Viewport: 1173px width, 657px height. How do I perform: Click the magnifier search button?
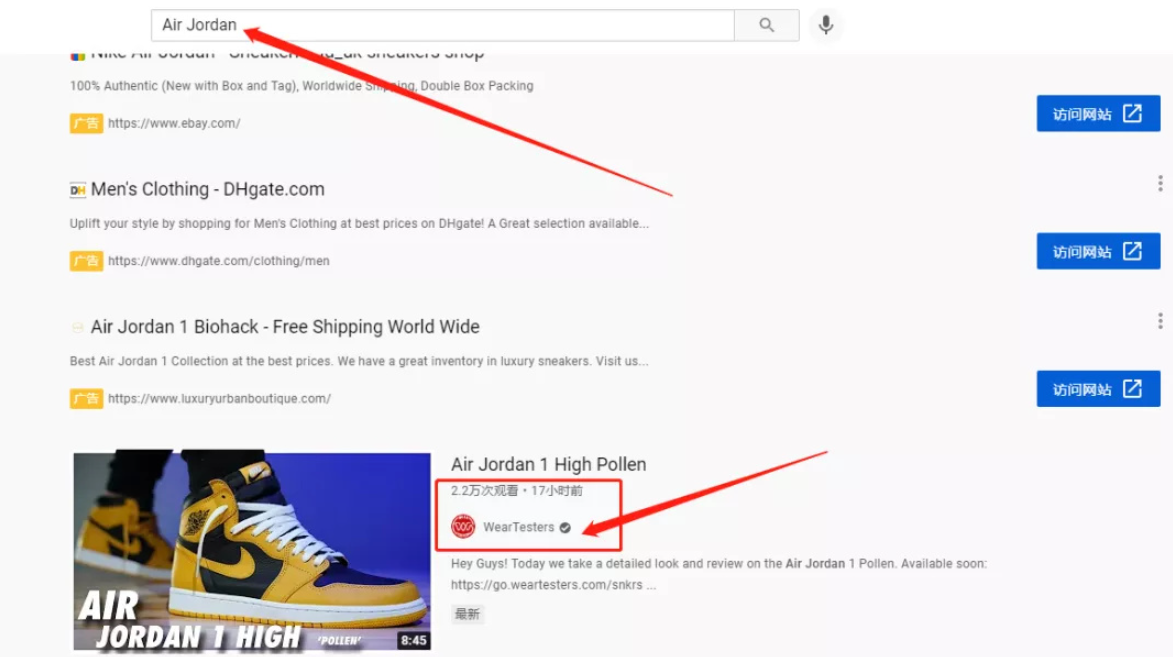766,25
